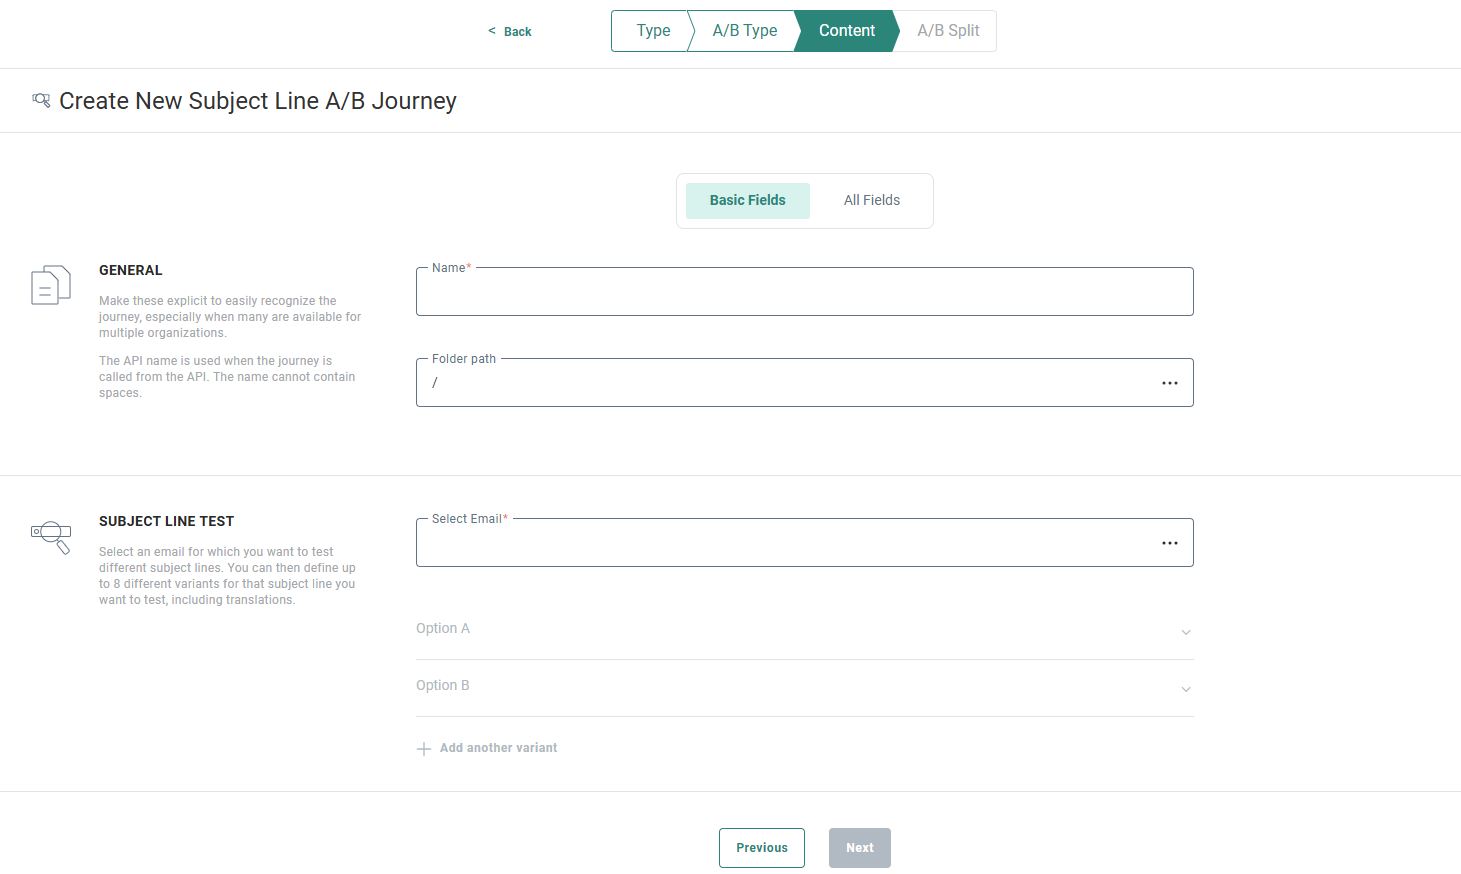
Task: Open the A/B Split wizard step
Action: point(948,31)
